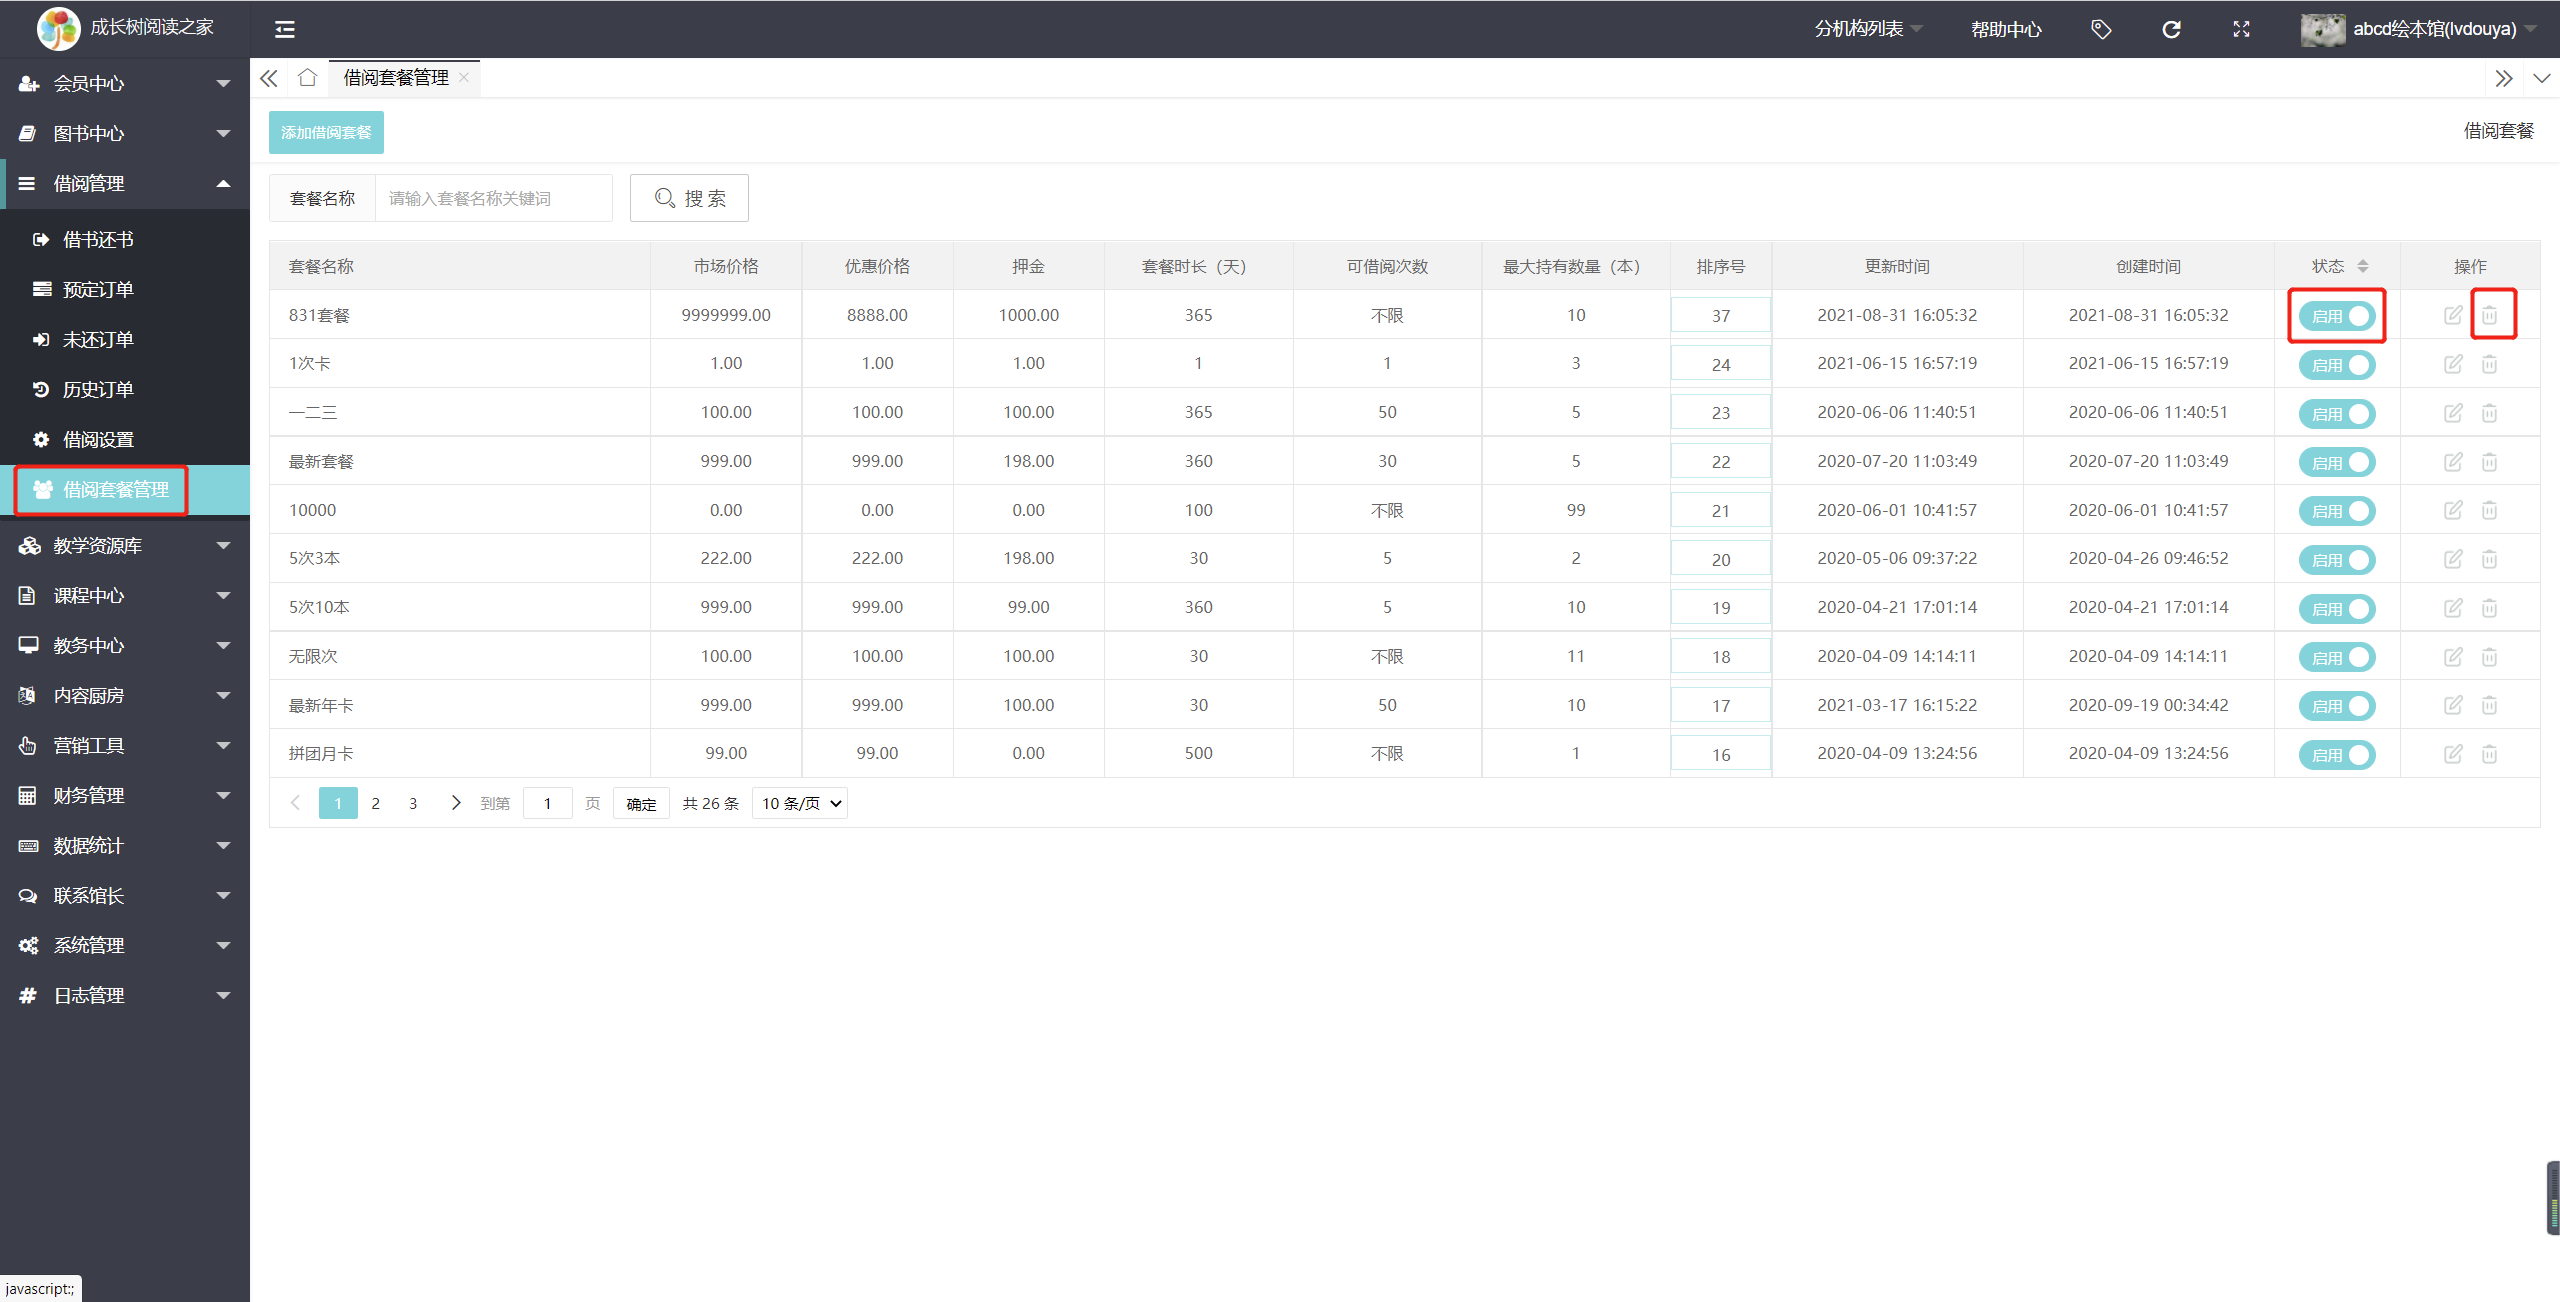Open 分机构列表 dropdown in header
Viewport: 2560px width, 1302px height.
(x=1868, y=29)
